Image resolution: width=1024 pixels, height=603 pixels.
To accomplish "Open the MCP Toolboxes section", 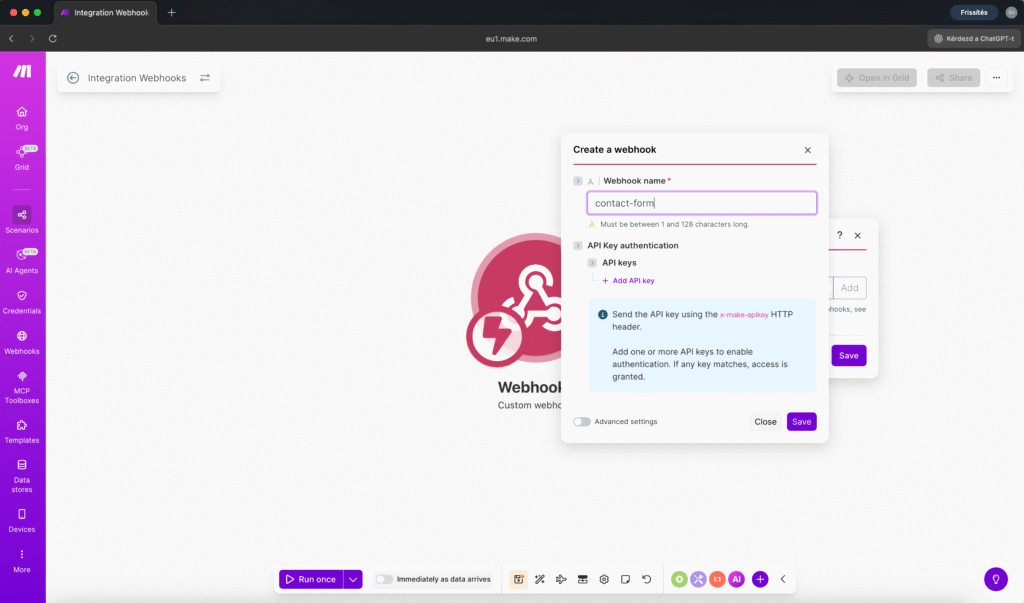I will 21,387.
